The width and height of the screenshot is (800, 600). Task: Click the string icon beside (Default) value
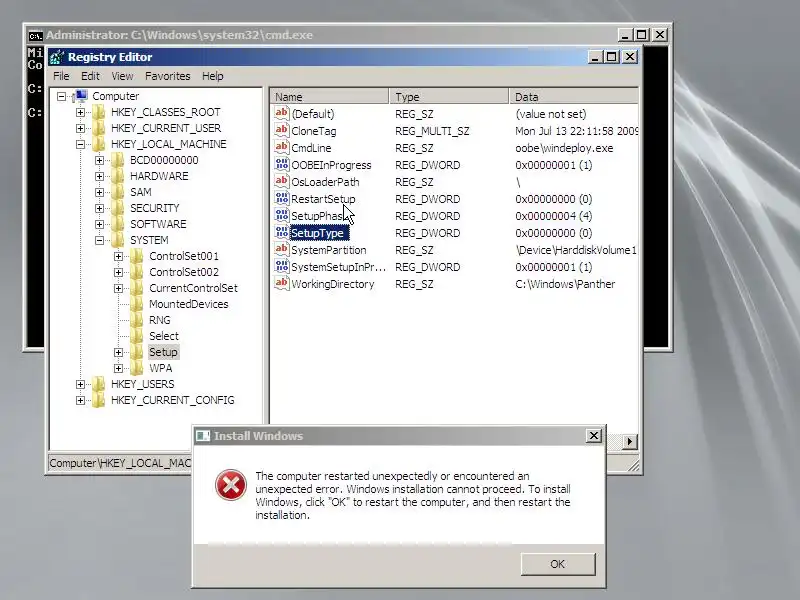pos(282,113)
